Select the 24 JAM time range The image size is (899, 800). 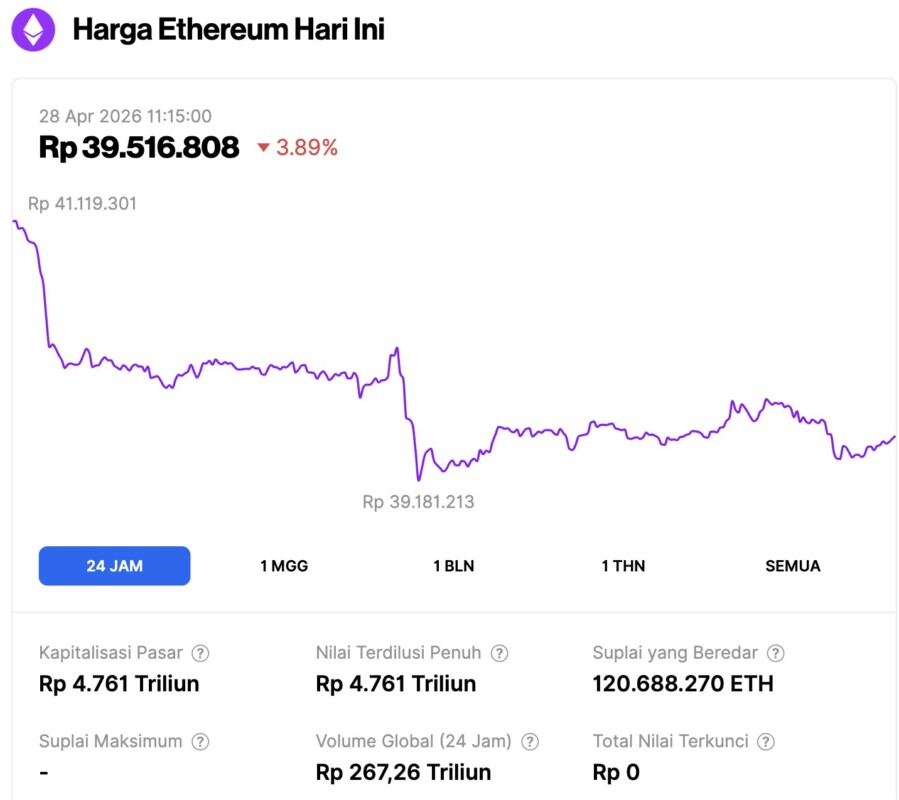click(x=114, y=566)
